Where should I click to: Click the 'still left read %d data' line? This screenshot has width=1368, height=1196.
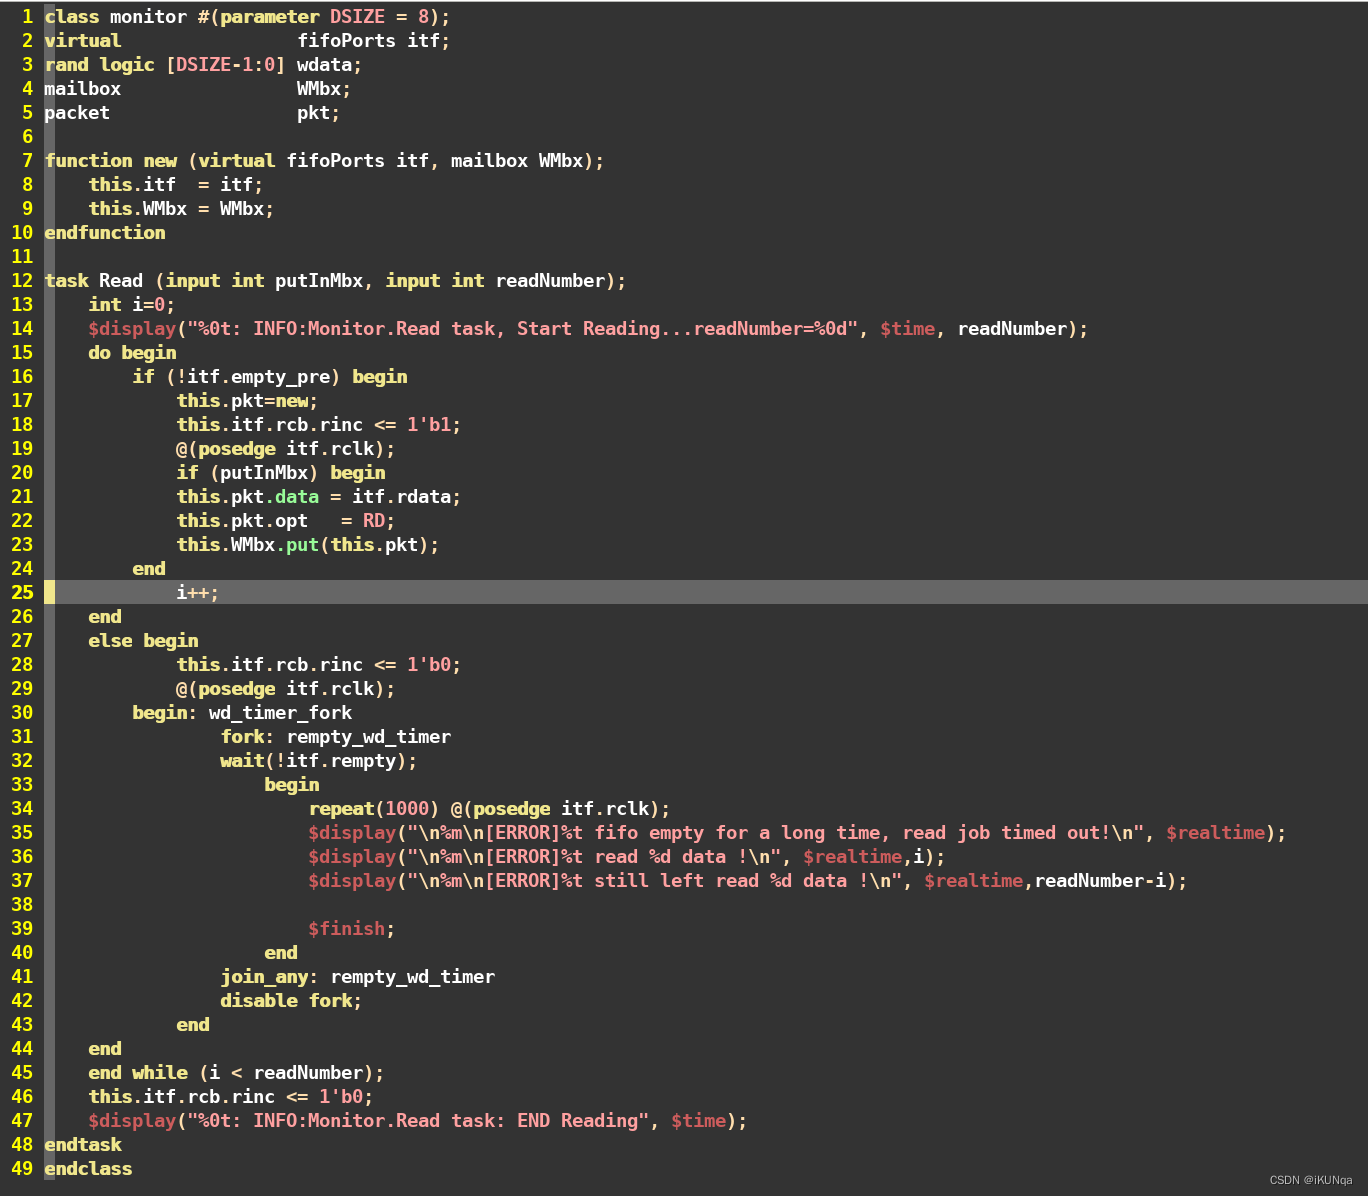(x=748, y=881)
